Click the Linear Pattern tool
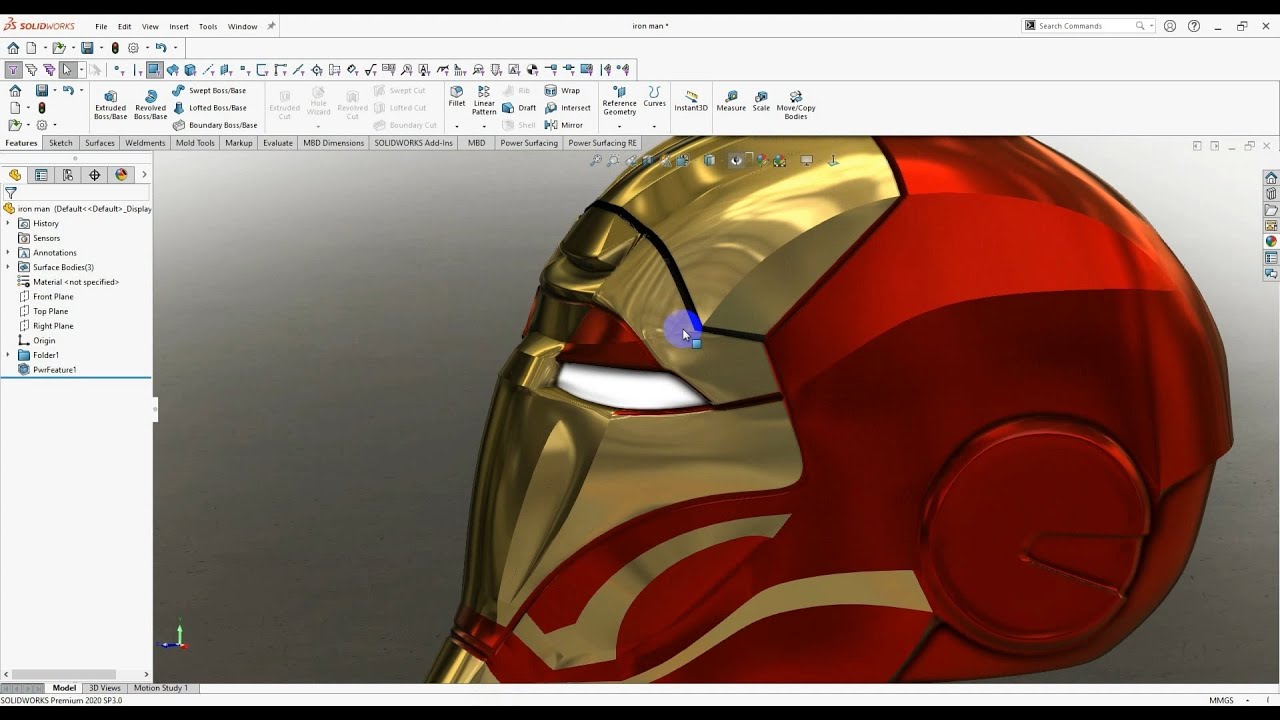 [x=484, y=101]
